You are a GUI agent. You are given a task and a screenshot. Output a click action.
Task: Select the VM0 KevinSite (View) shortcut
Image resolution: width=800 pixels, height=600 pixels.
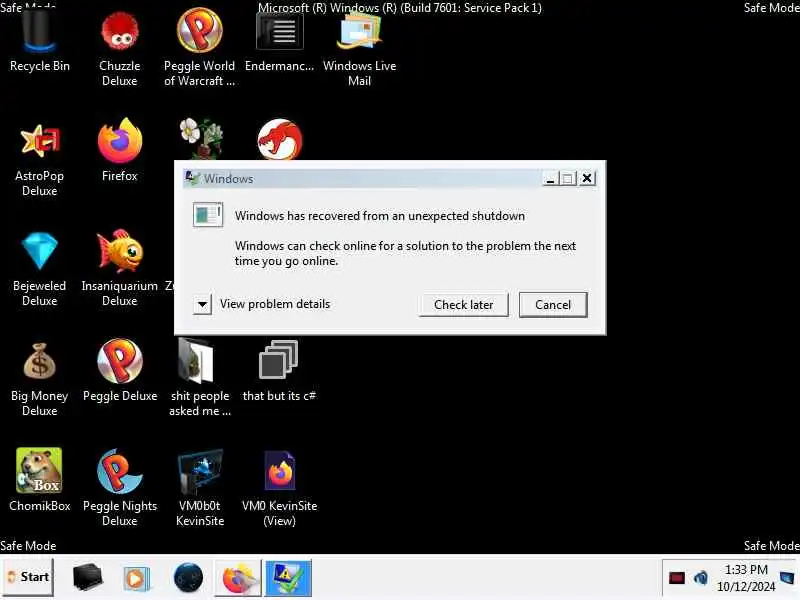[279, 488]
